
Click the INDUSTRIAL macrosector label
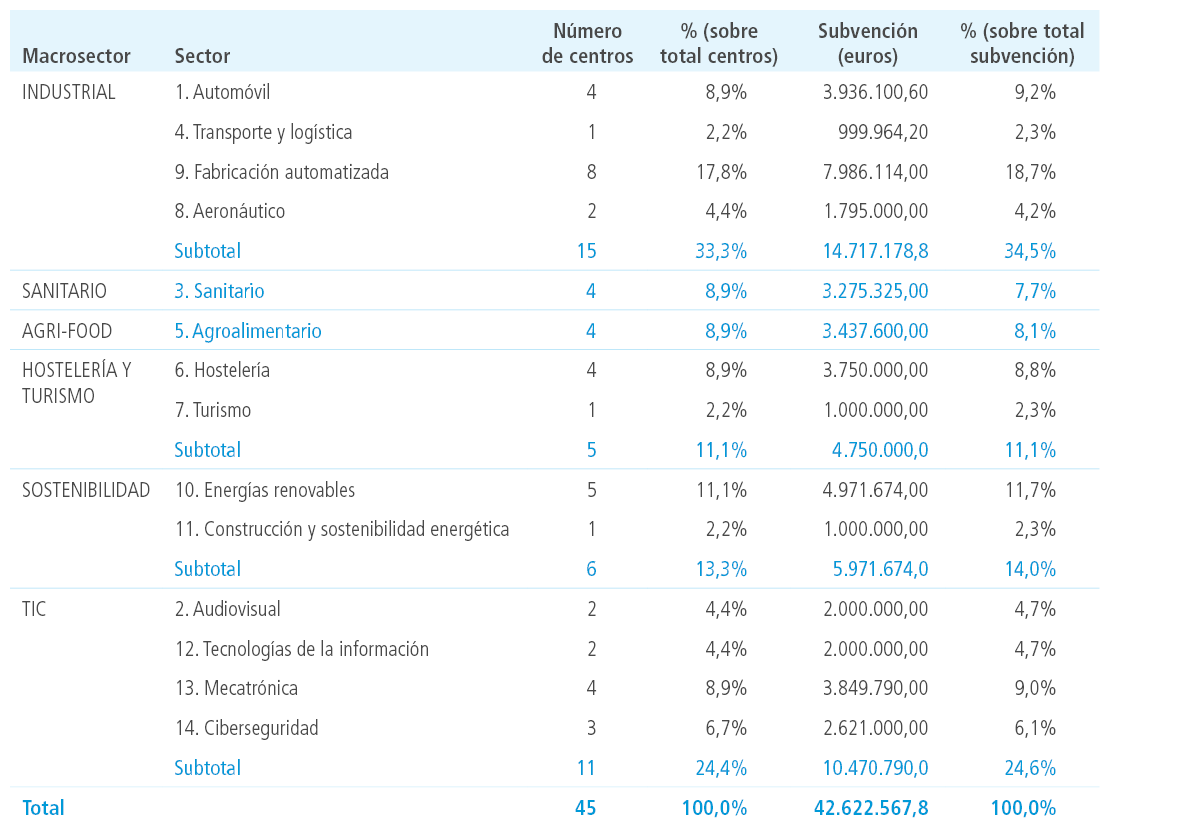68,93
